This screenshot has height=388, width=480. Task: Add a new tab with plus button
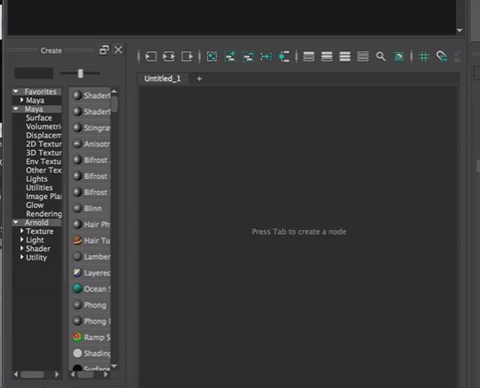(x=199, y=79)
